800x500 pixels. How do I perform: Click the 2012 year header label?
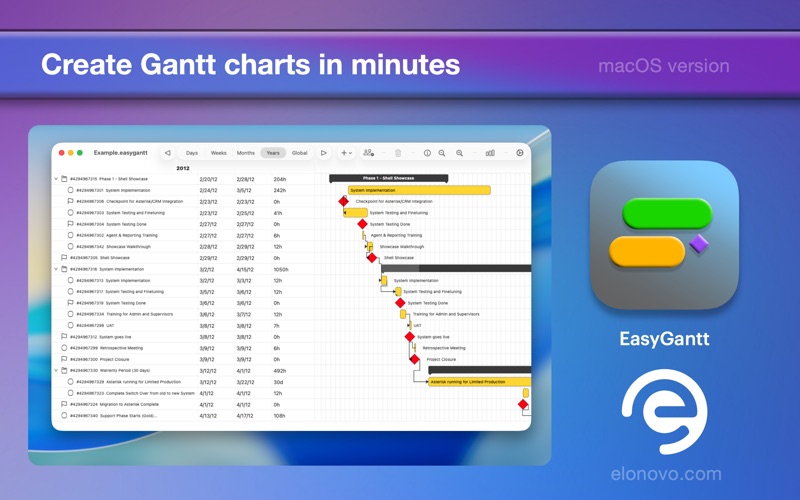click(x=183, y=168)
